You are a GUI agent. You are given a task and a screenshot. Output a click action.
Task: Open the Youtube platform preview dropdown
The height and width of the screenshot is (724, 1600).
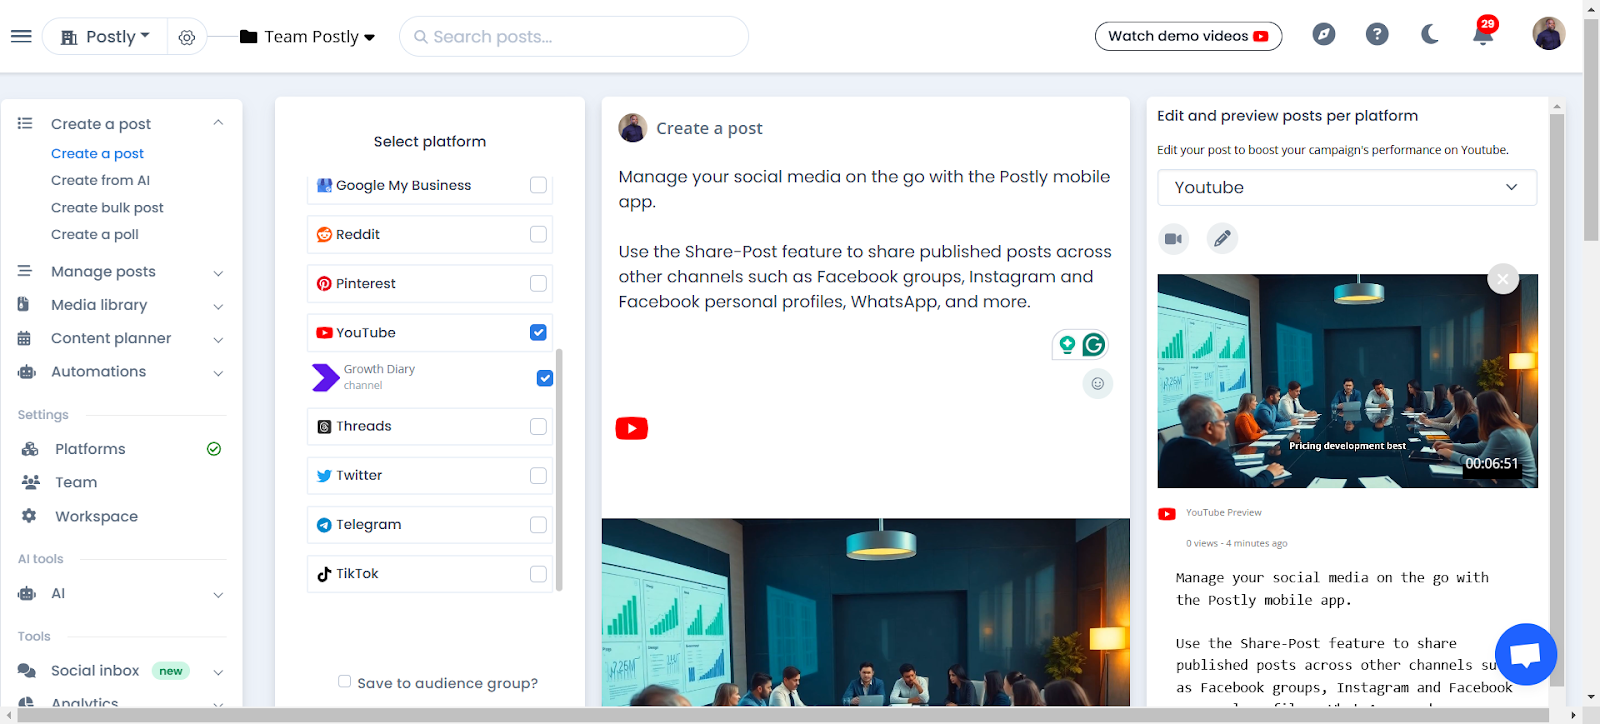(1347, 187)
